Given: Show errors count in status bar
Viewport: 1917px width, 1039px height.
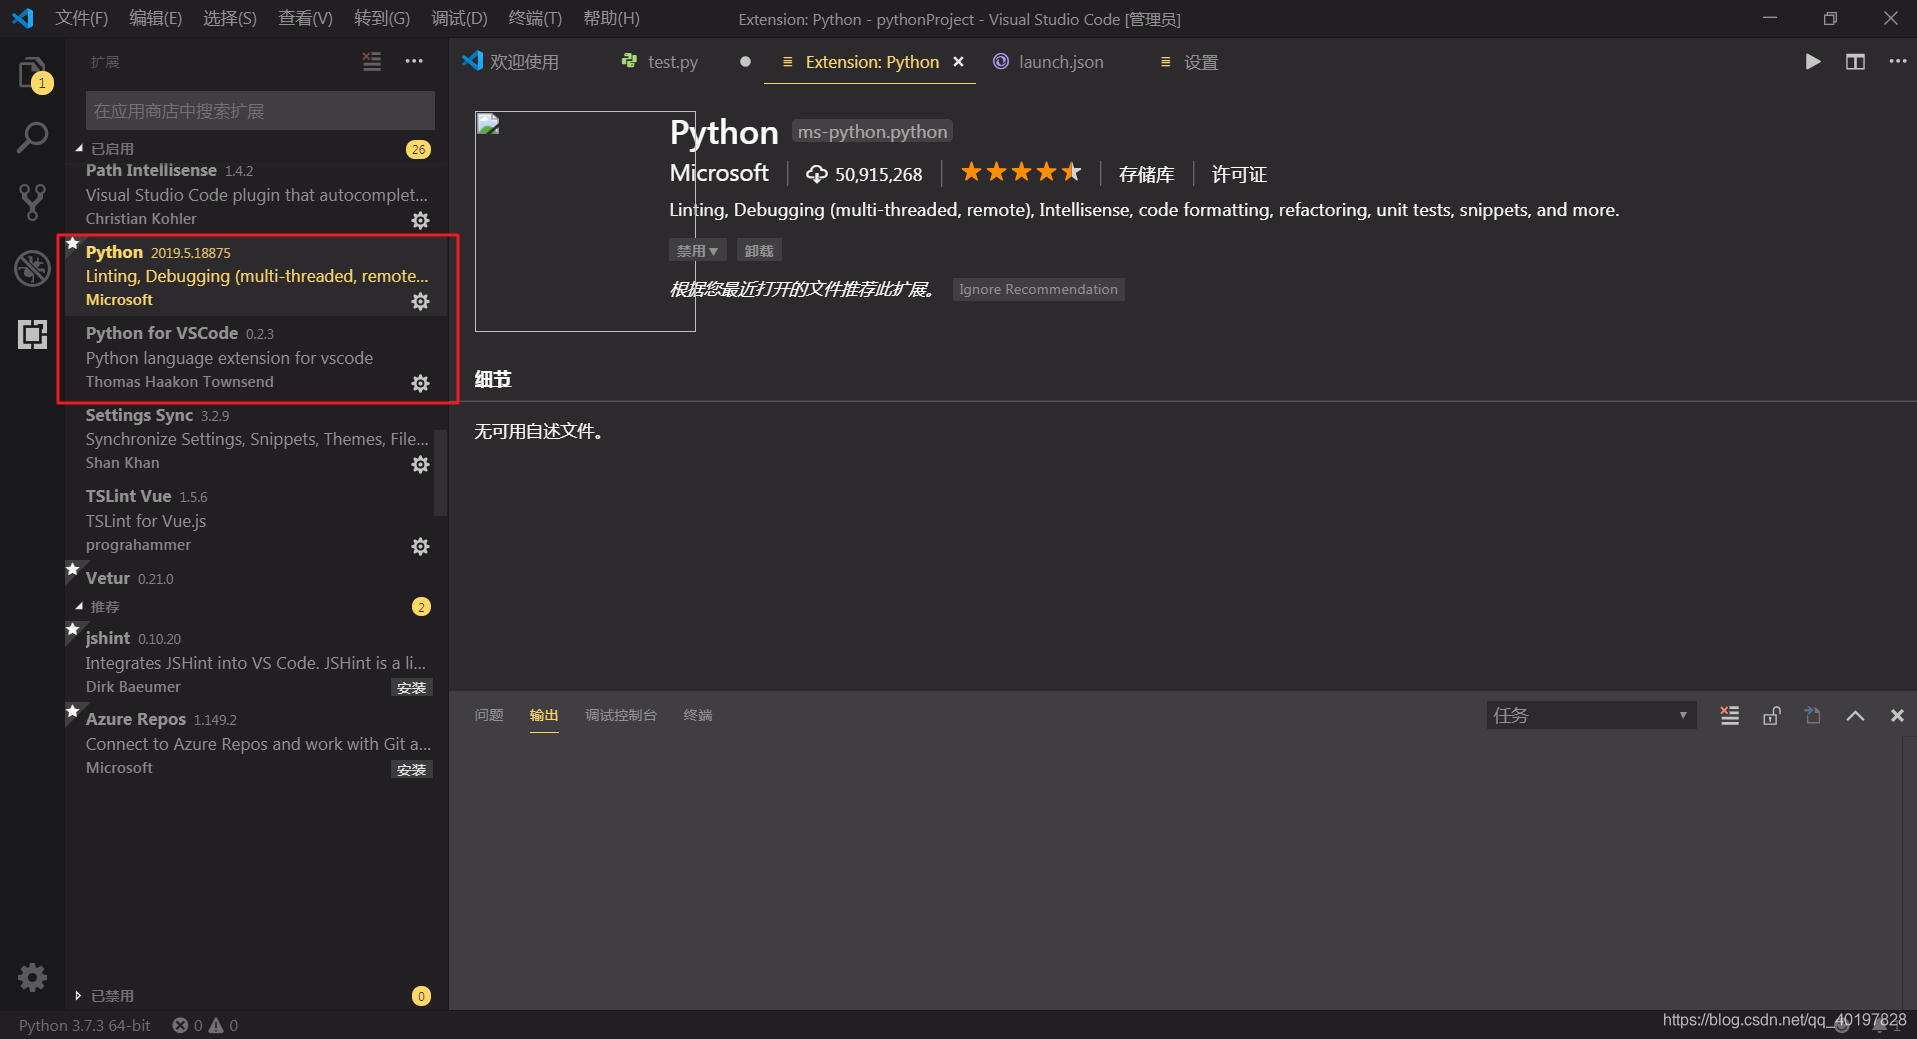Looking at the screenshot, I should (187, 1025).
